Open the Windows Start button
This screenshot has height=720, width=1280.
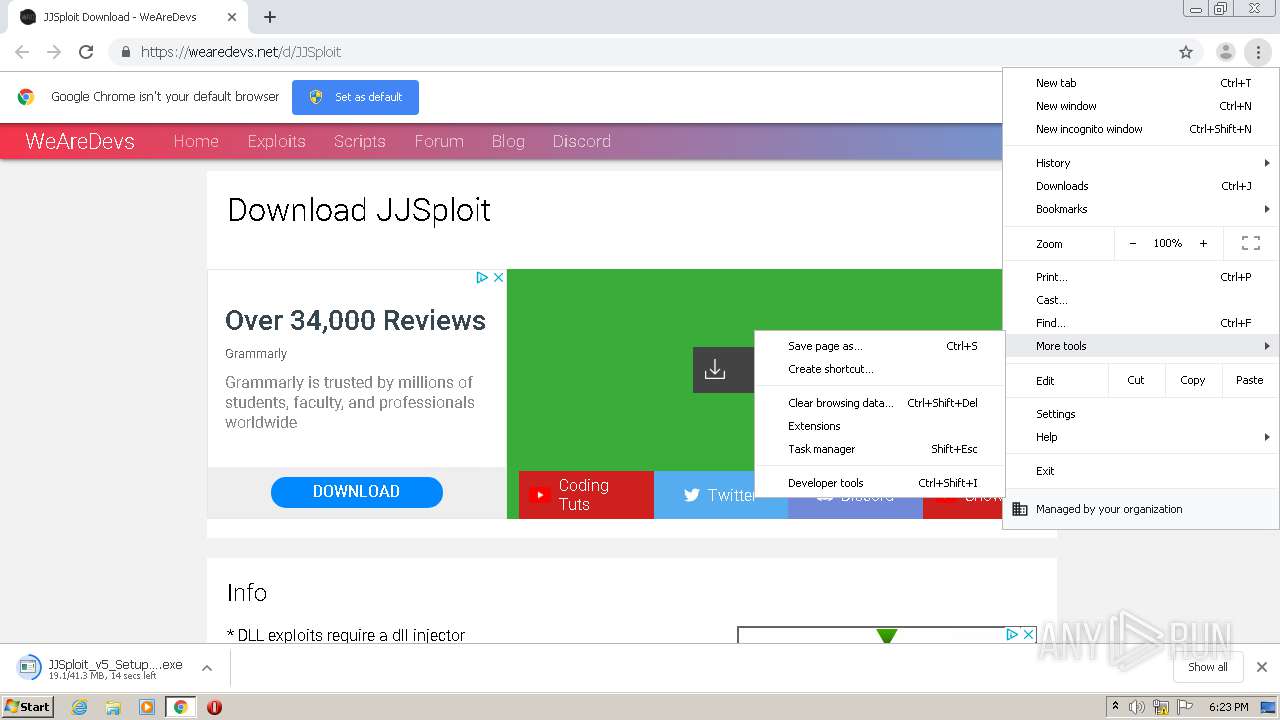tap(27, 707)
